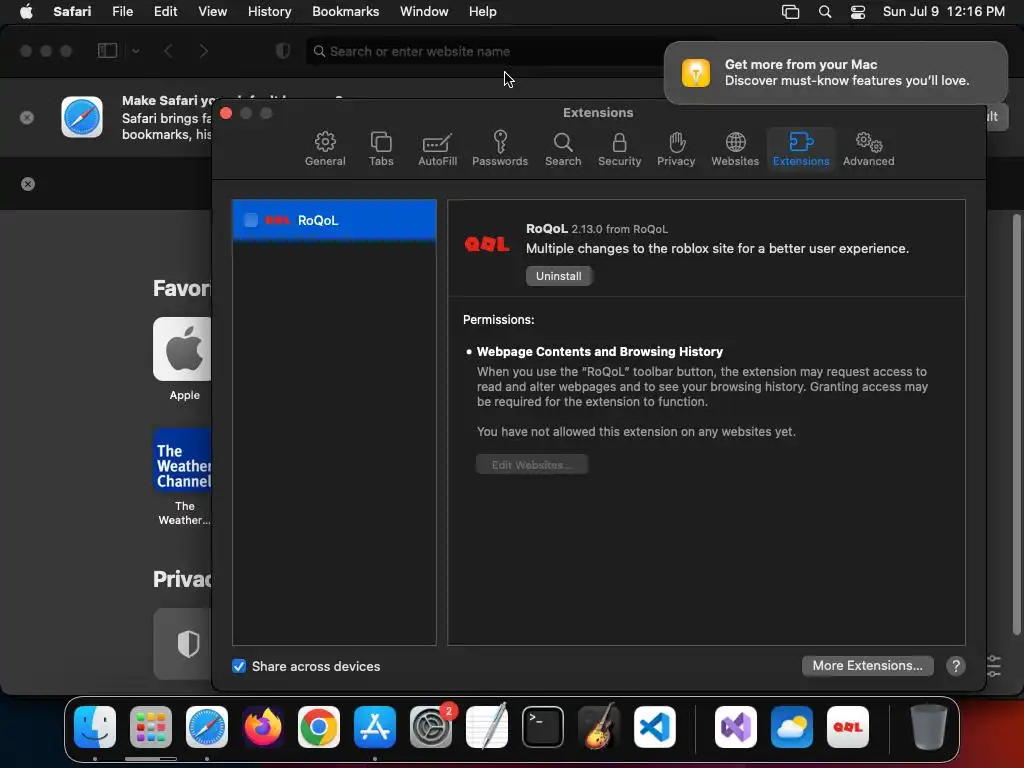
Task: Click the Safari start page scrollbar
Action: pos(1016,424)
